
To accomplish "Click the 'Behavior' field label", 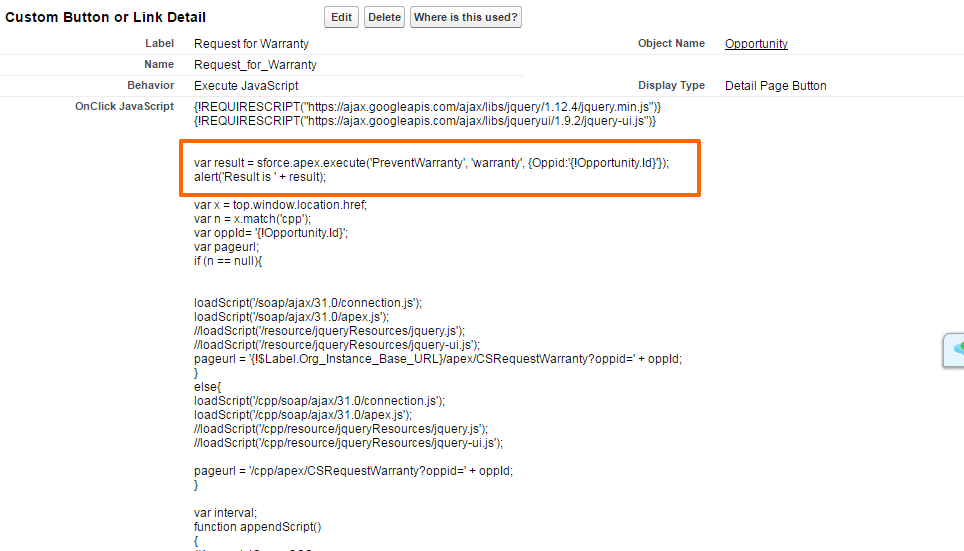I will pyautogui.click(x=151, y=85).
